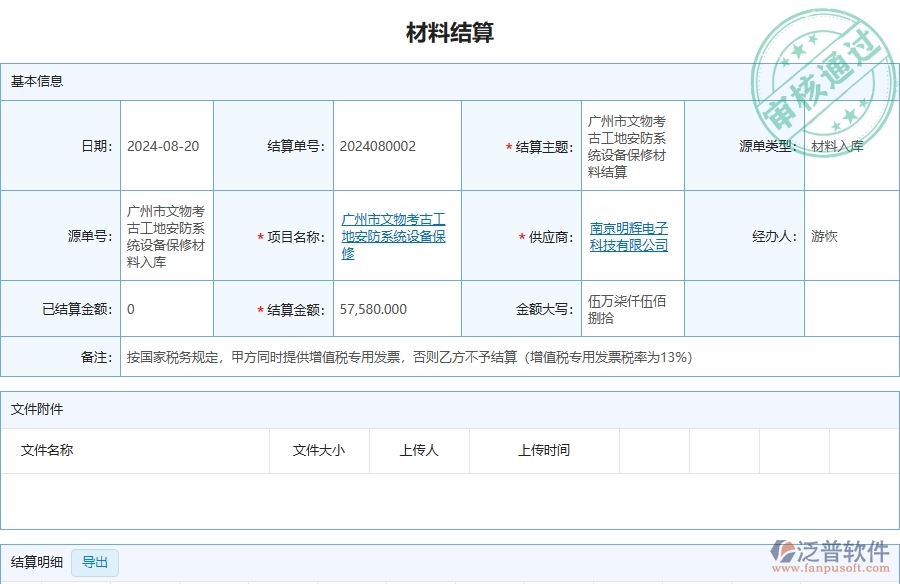
Task: Open the 导出 export function in 结算明细
Action: pos(95,563)
